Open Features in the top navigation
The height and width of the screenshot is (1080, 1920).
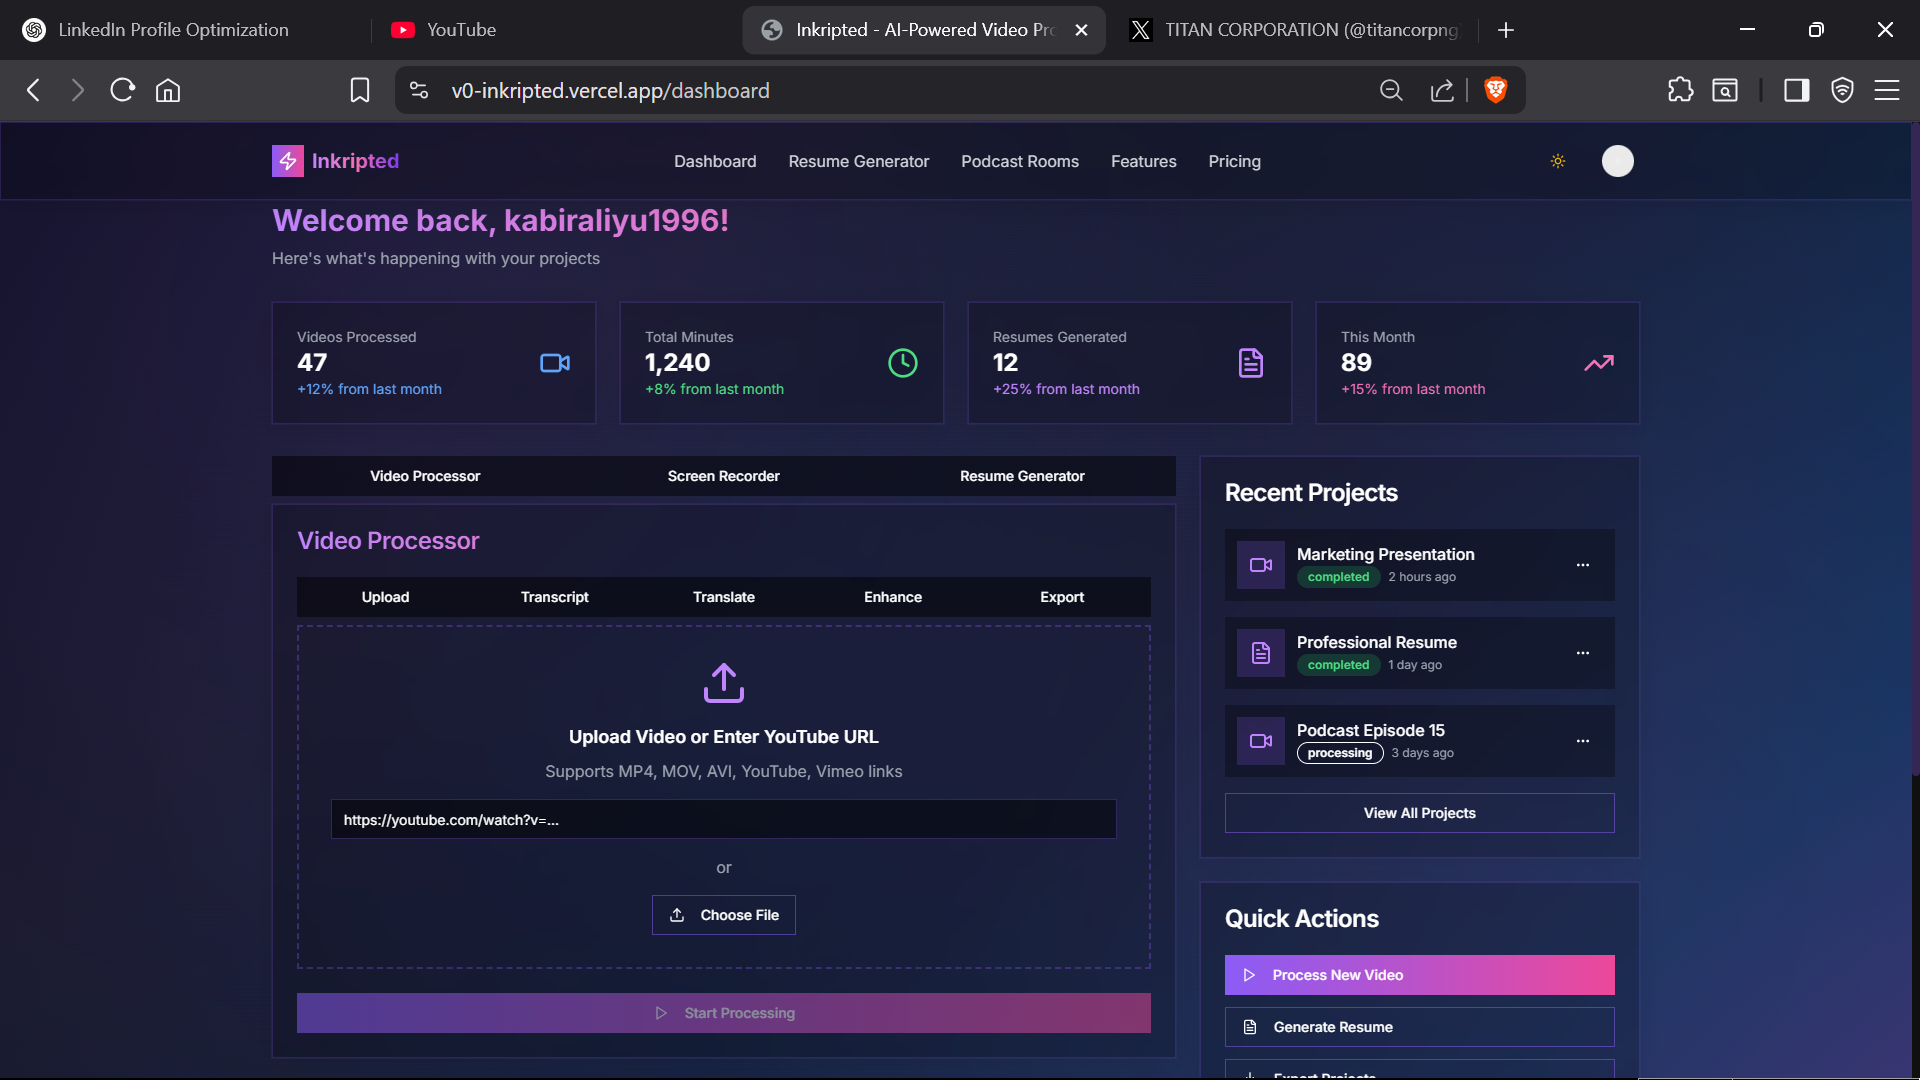1144,161
